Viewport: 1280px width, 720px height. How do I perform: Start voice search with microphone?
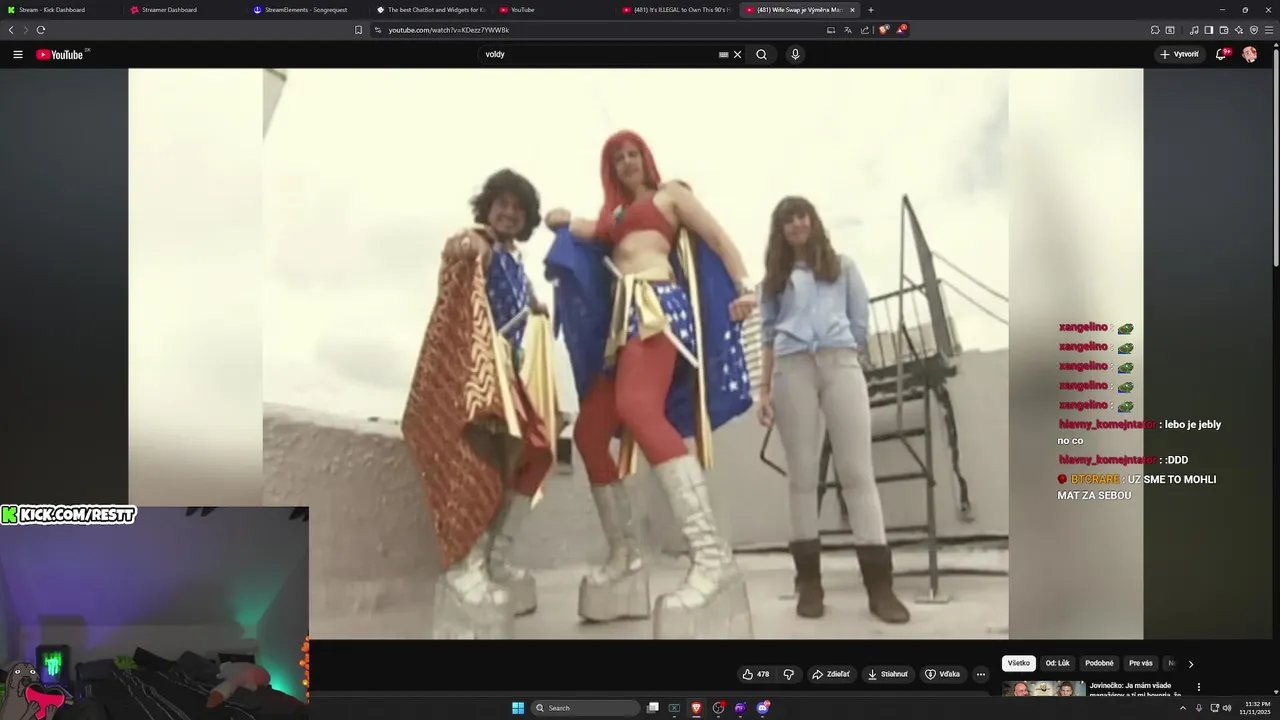(x=795, y=54)
